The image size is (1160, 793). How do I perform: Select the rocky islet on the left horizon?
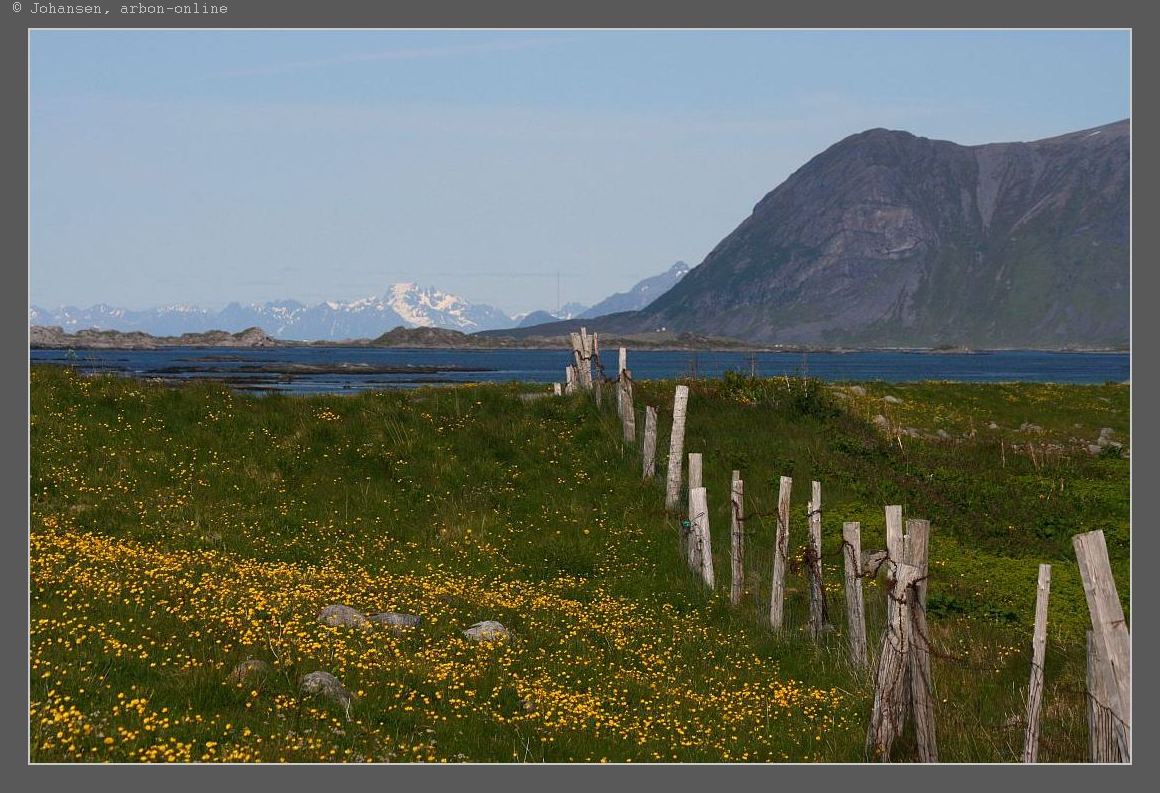click(250, 337)
